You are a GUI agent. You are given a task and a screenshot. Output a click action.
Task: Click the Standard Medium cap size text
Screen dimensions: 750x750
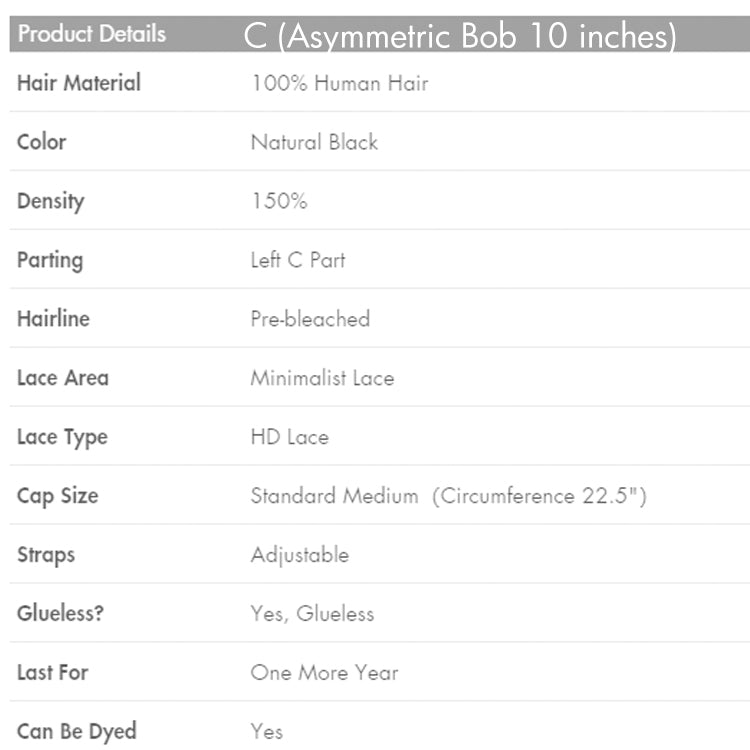coord(334,496)
